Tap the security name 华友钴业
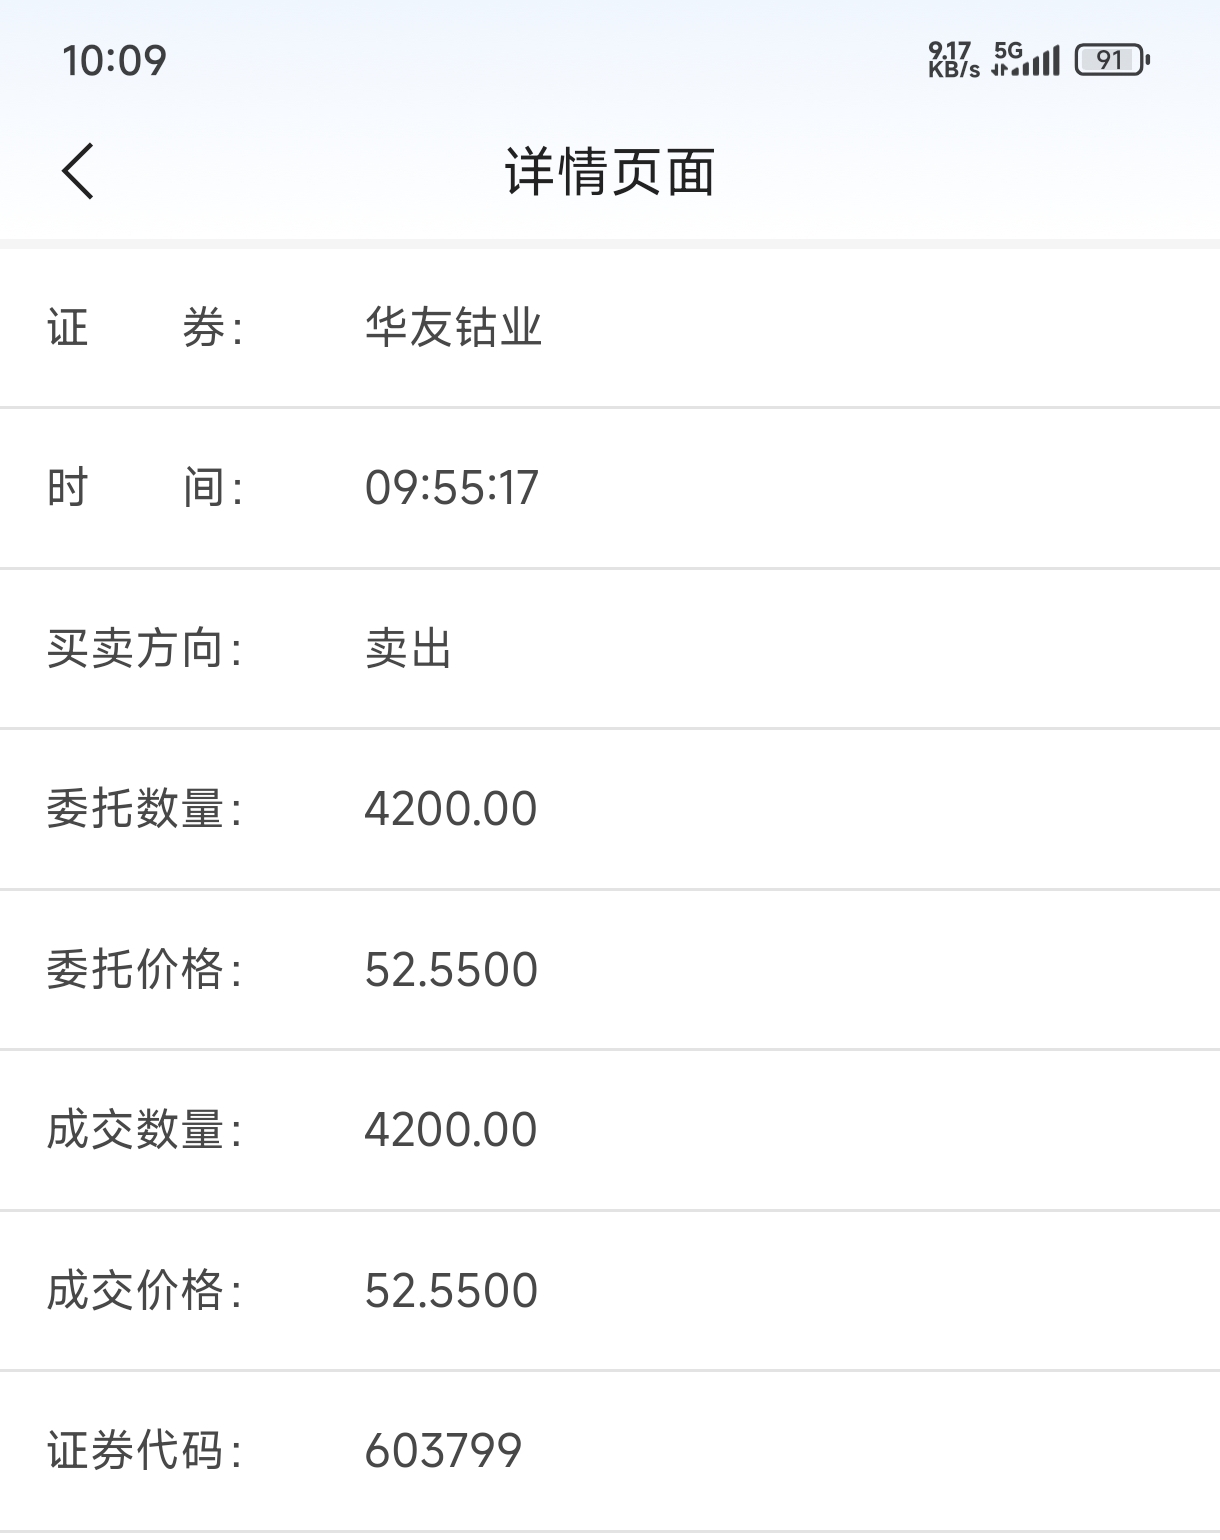The height and width of the screenshot is (1540, 1220). coord(453,328)
